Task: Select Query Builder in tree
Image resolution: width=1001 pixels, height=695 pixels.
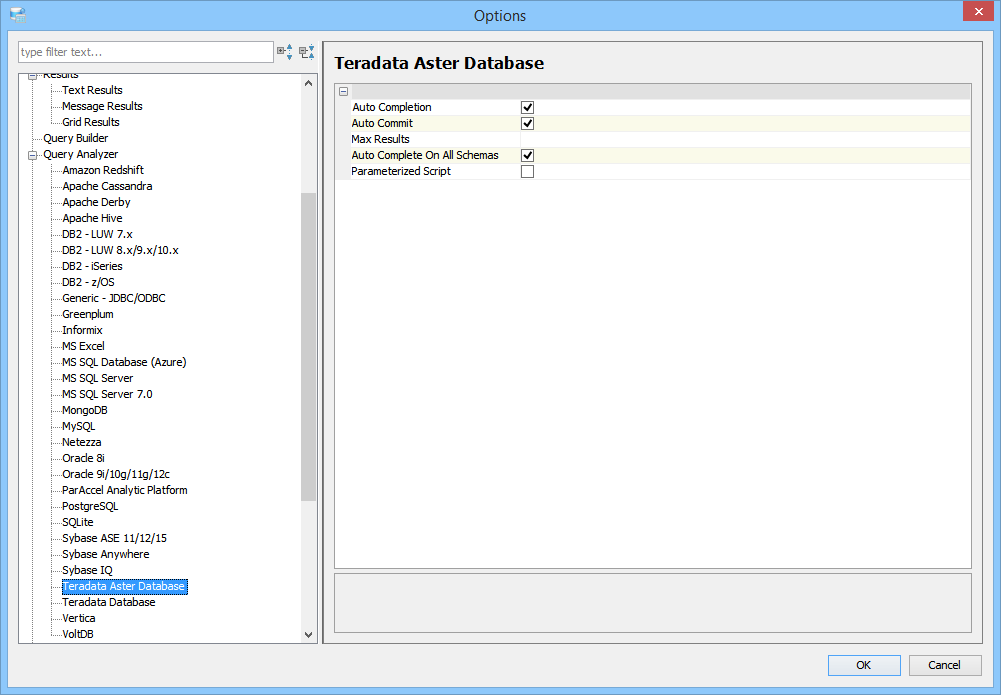Action: tap(75, 138)
